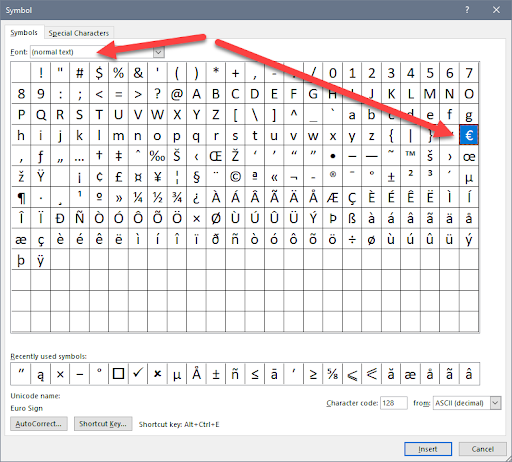Choose the yen ¥ symbol
512x462 pixels.
pos(157,176)
